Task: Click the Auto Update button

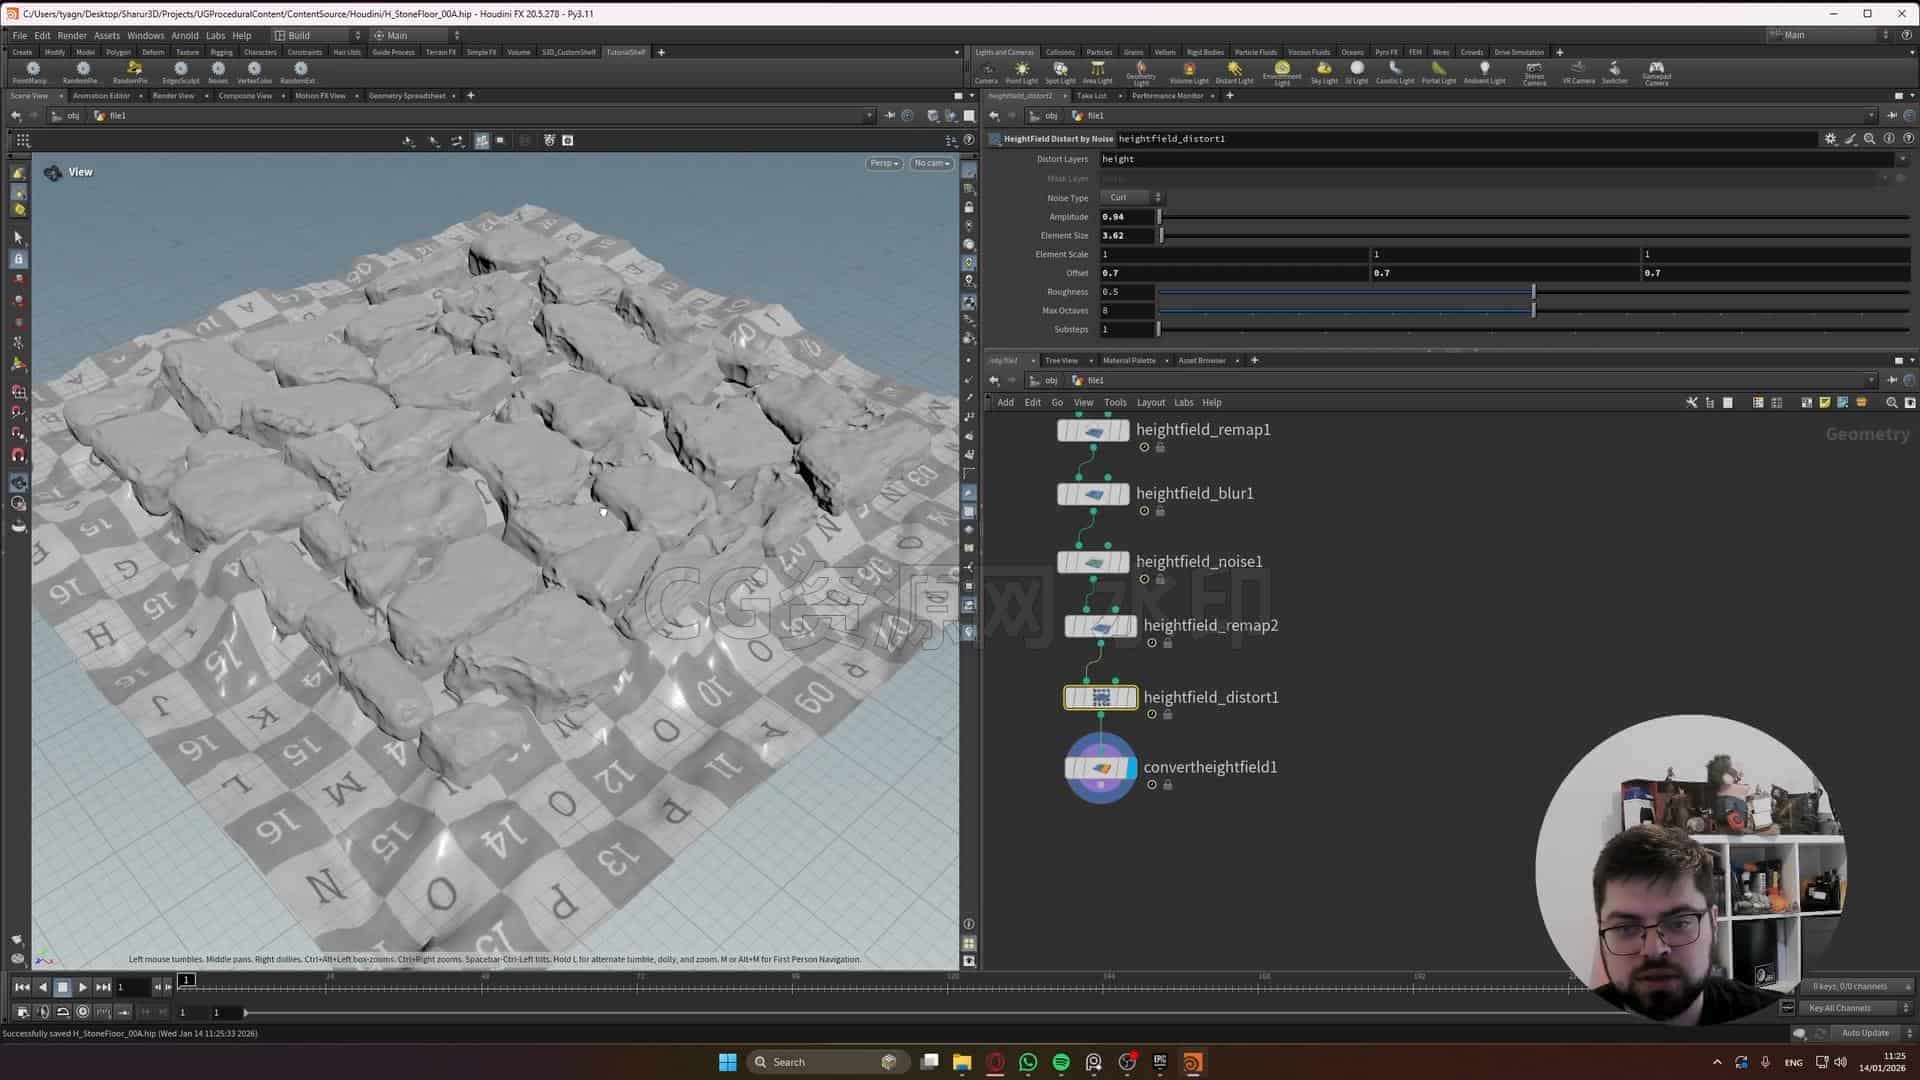Action: [x=1865, y=1033]
